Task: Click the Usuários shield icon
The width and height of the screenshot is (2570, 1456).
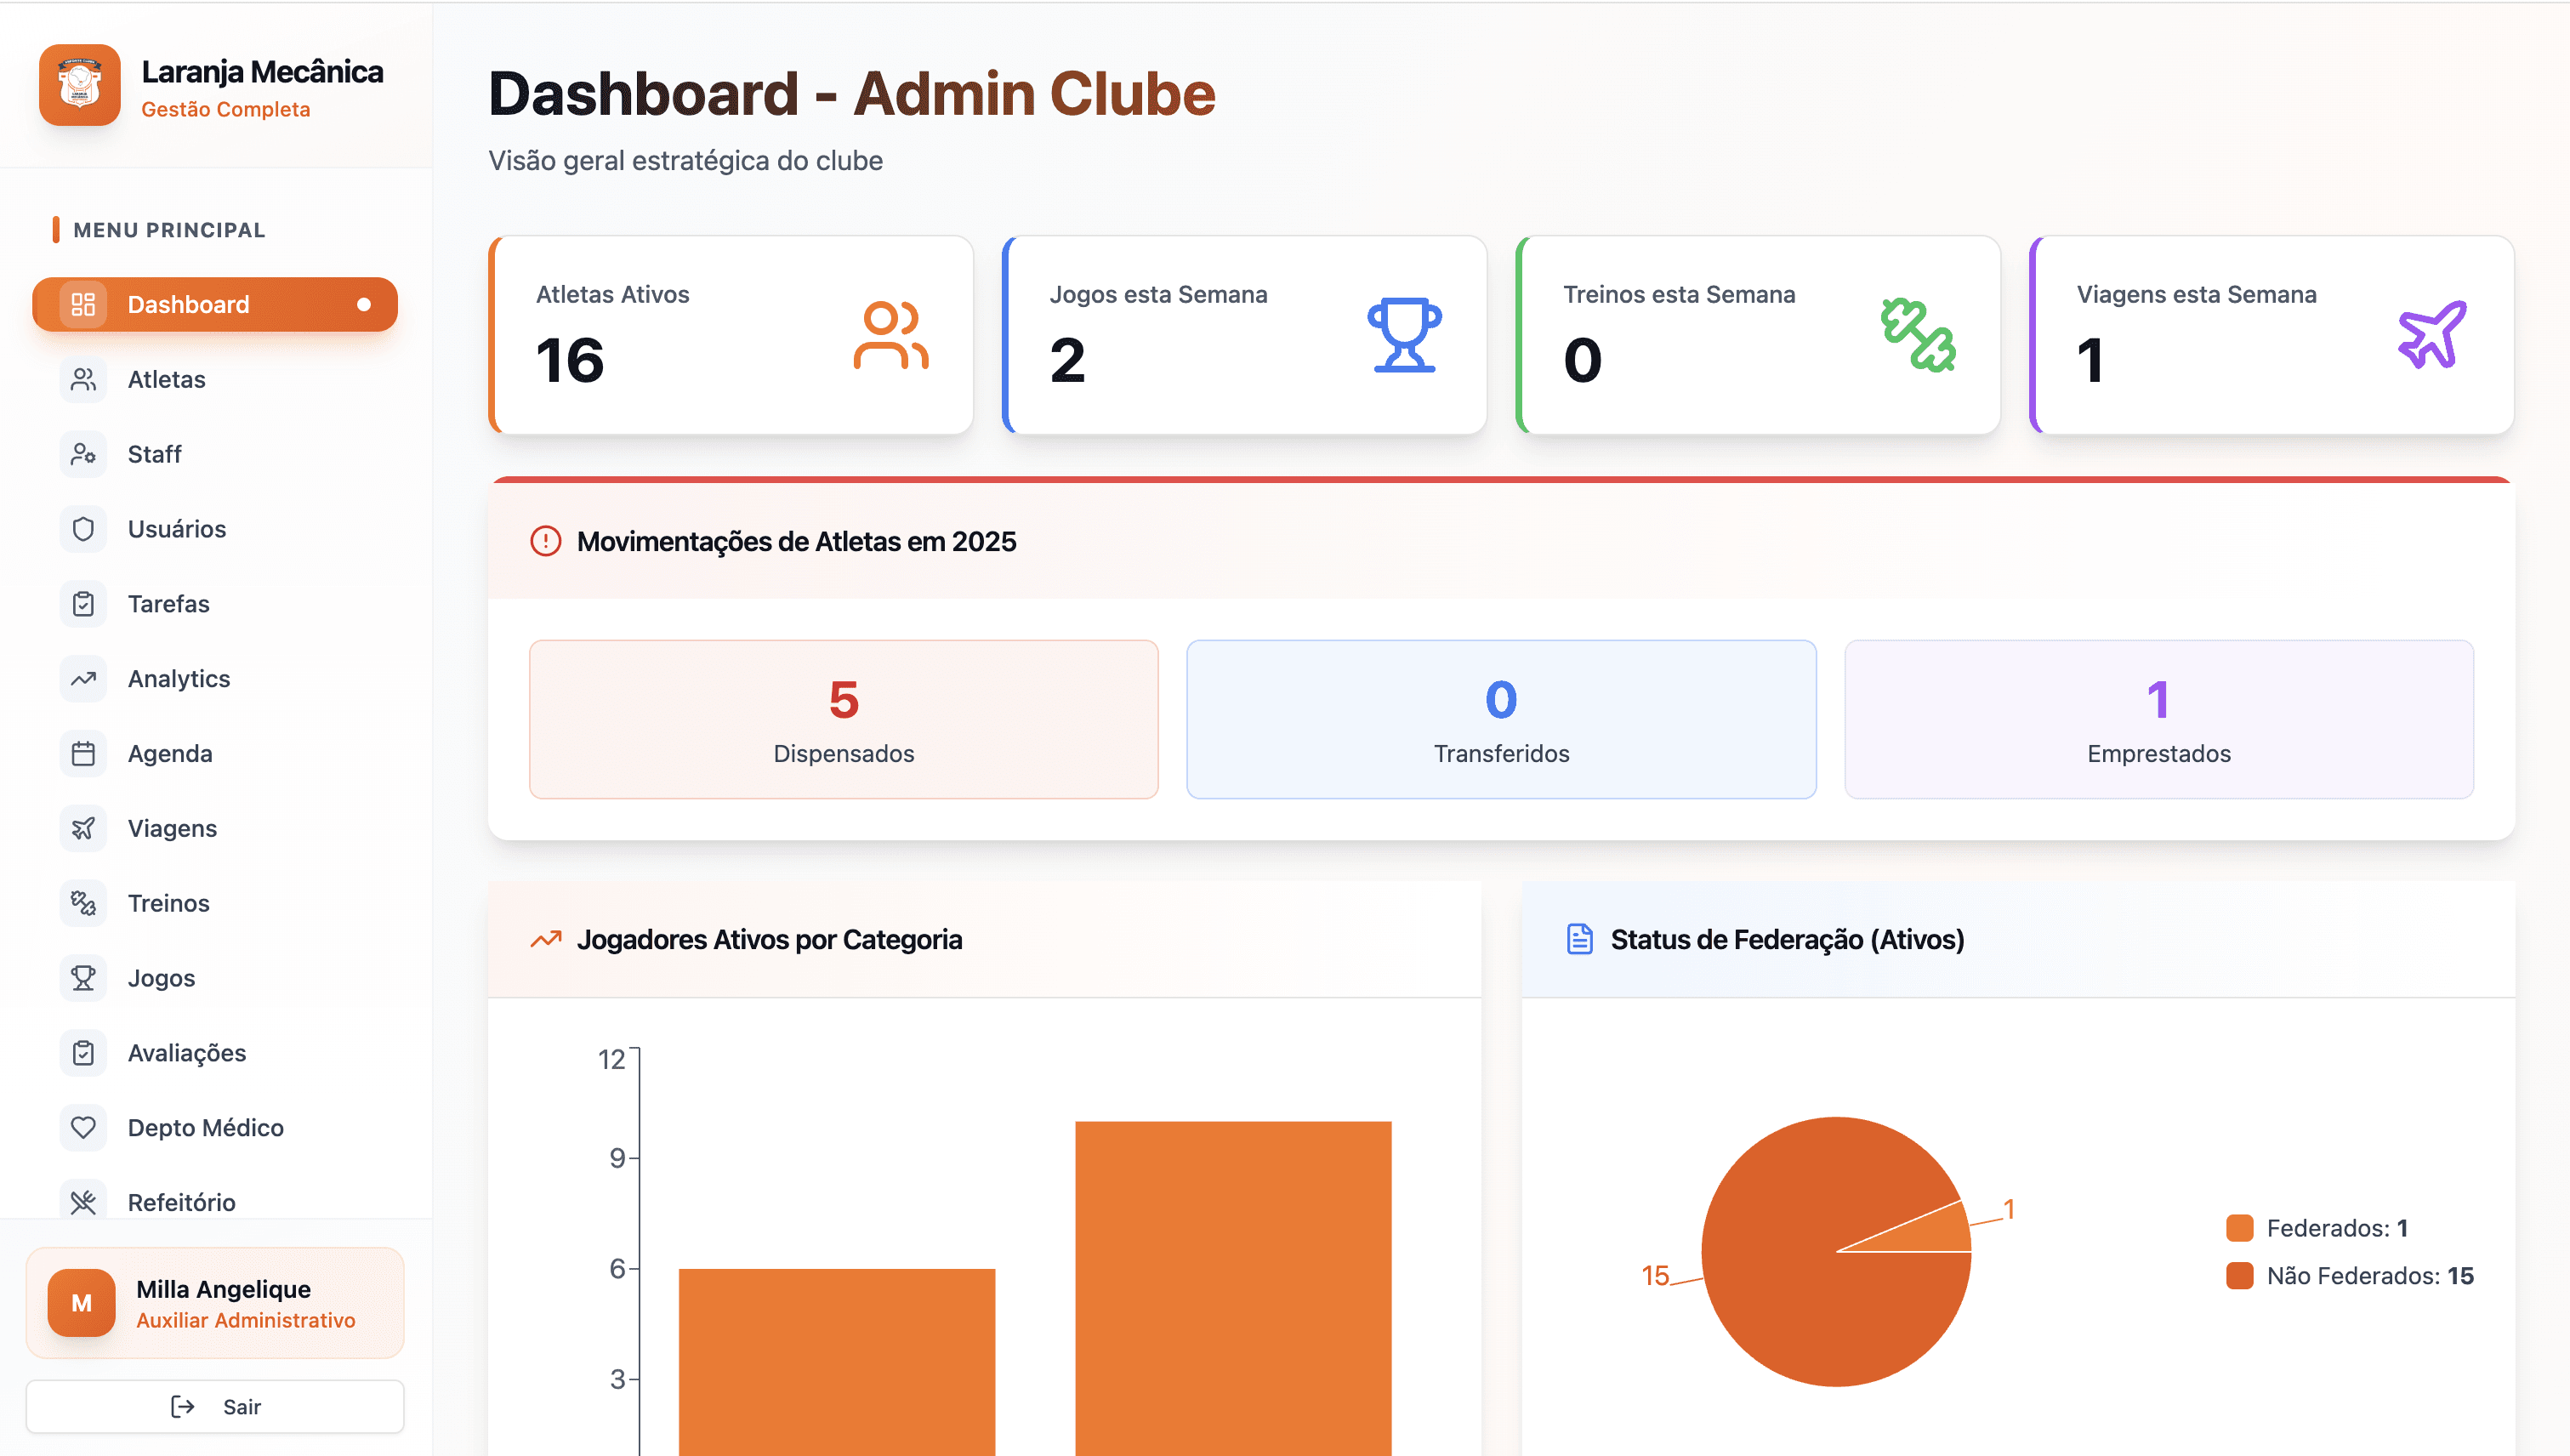Action: point(83,529)
